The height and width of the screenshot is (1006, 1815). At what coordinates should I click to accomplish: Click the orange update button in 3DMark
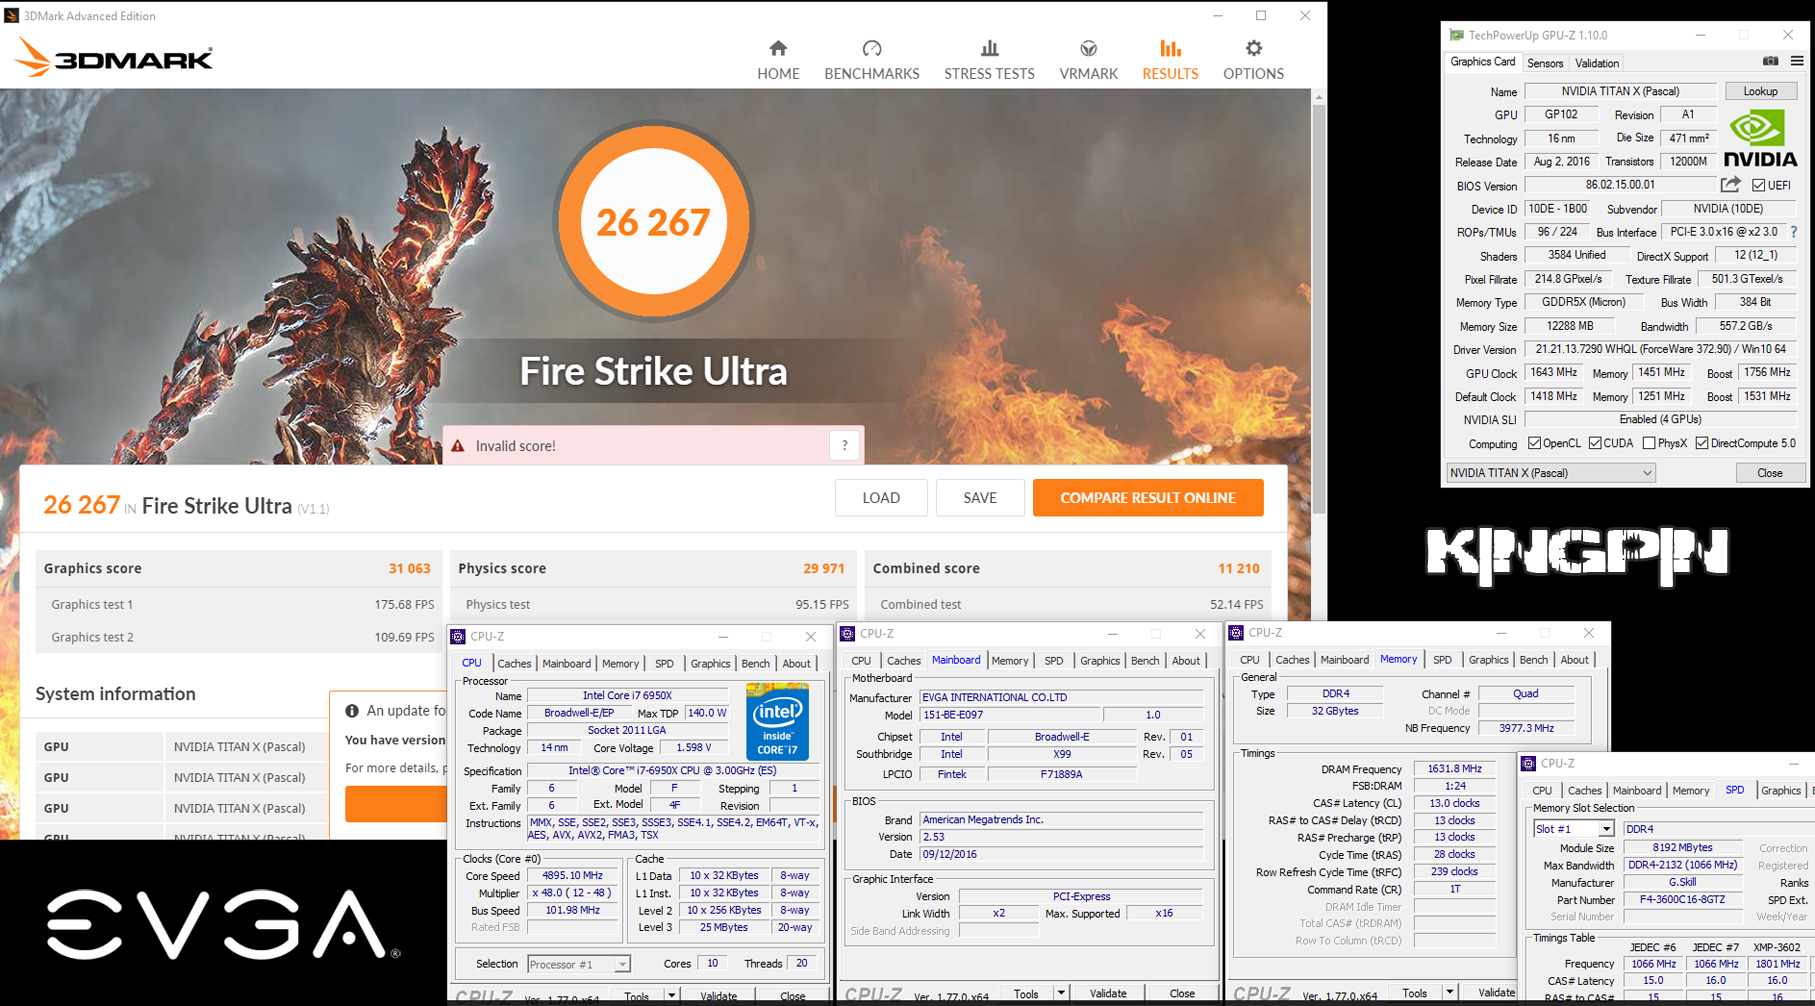pyautogui.click(x=396, y=804)
